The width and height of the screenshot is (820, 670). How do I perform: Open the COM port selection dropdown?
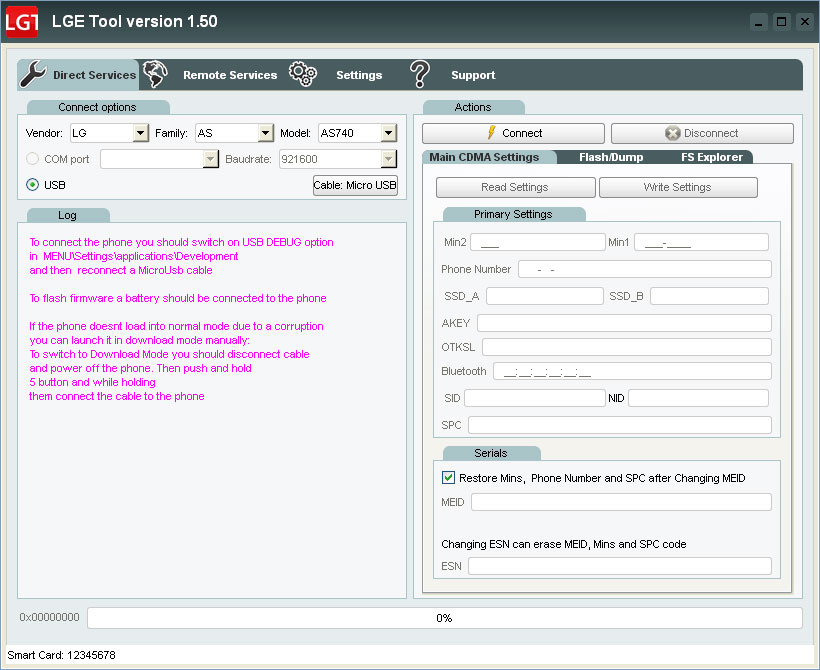pos(210,159)
